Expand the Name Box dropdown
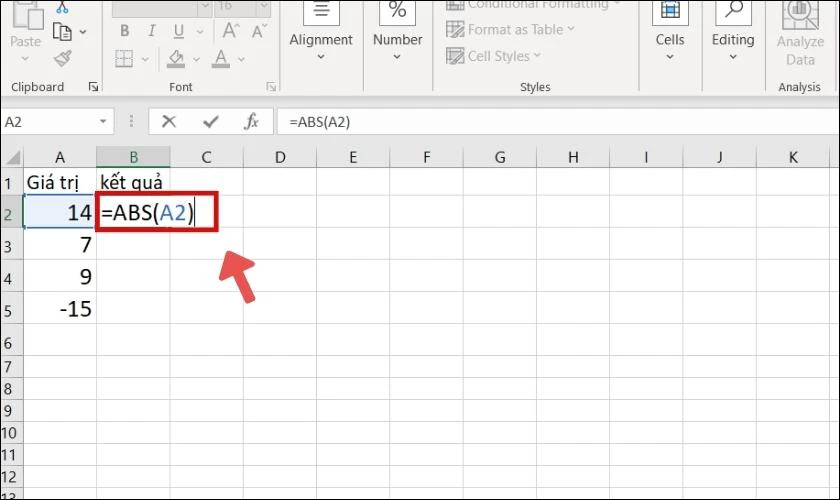The height and width of the screenshot is (500, 840). point(103,122)
